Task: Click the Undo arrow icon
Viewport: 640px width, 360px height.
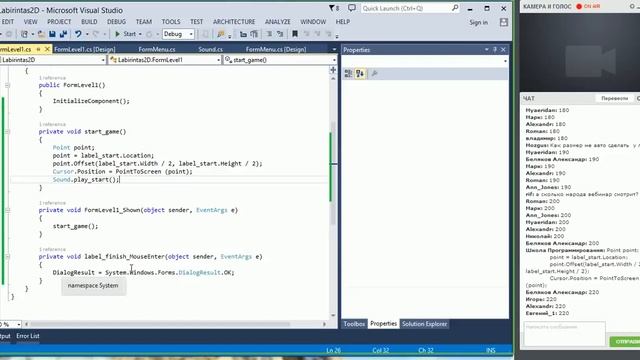Action: pyautogui.click(x=78, y=34)
